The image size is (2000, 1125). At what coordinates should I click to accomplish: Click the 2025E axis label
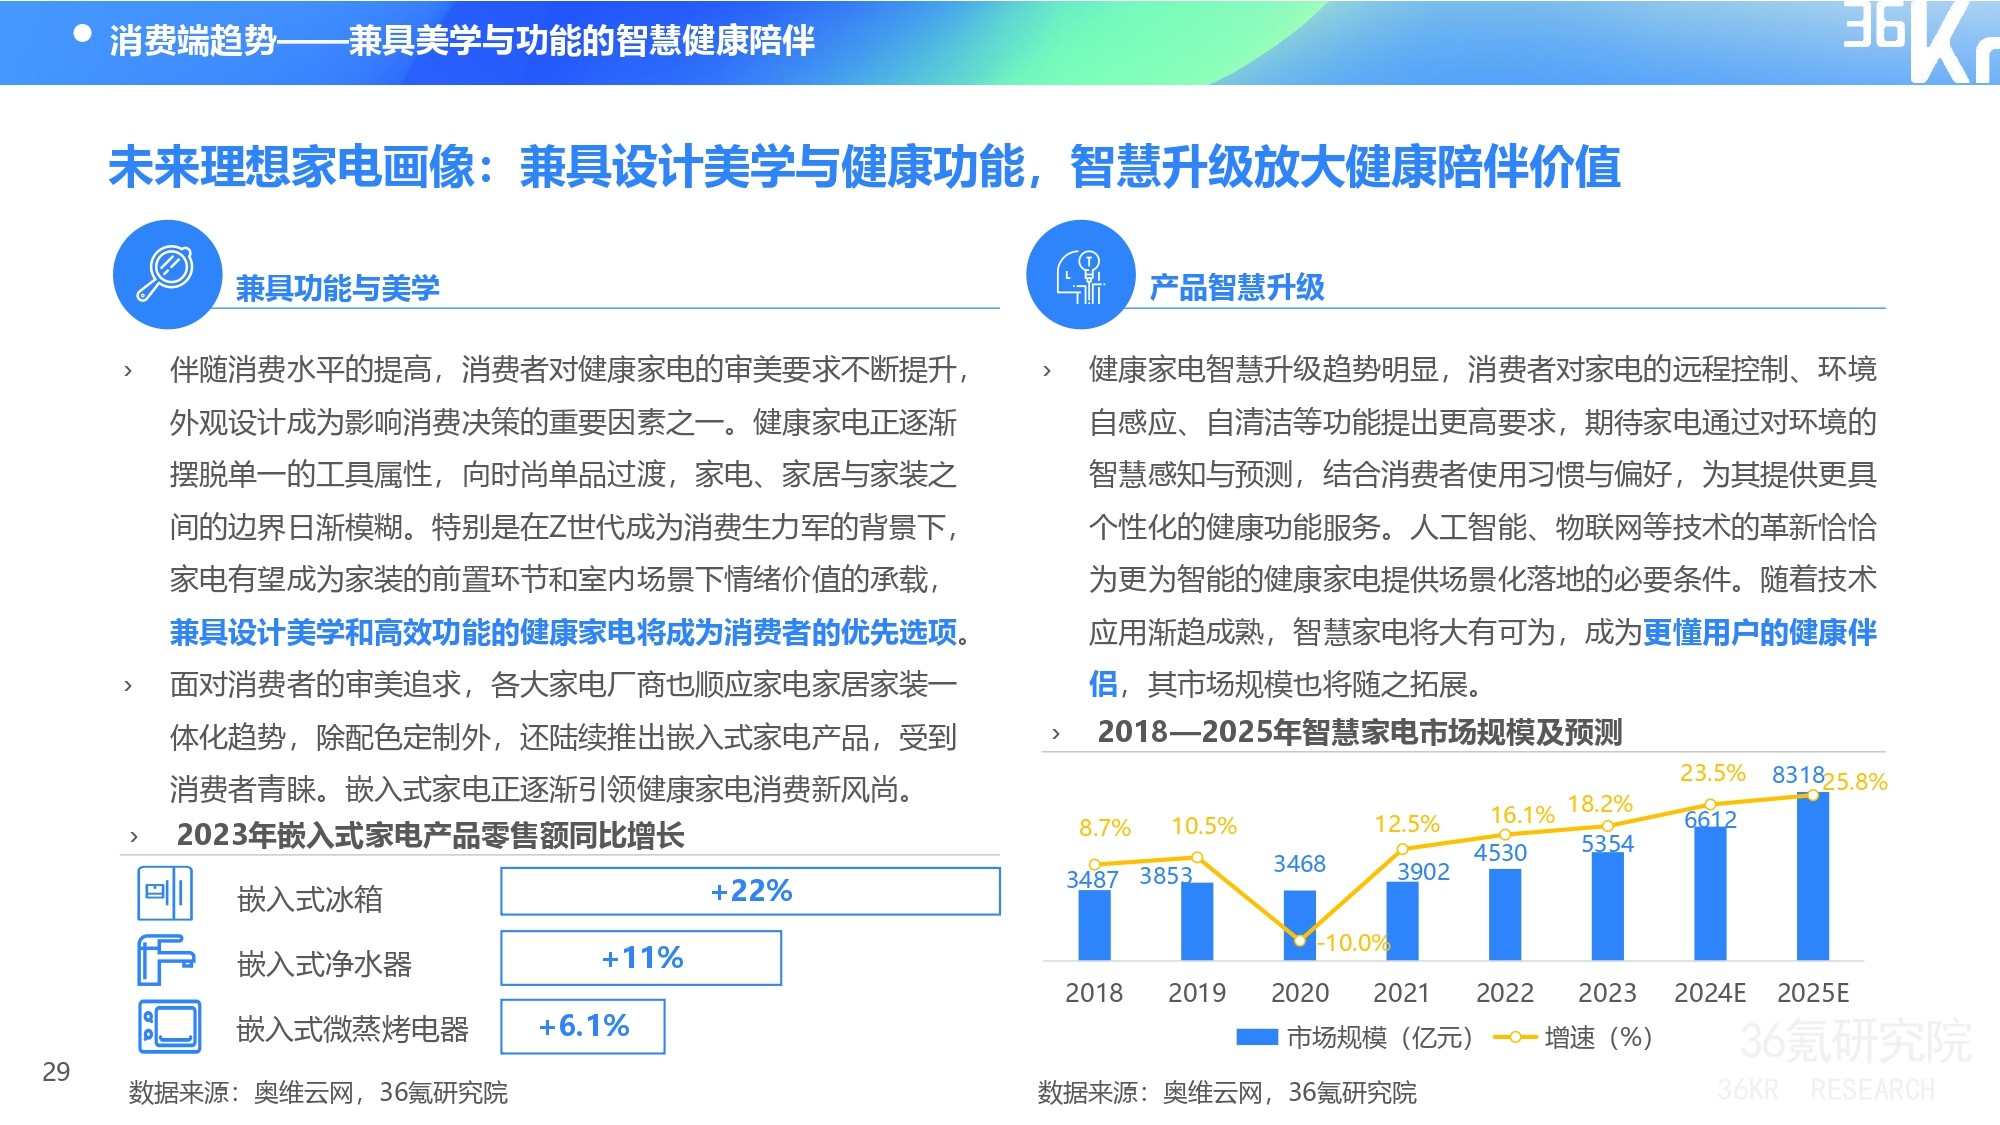[1813, 993]
